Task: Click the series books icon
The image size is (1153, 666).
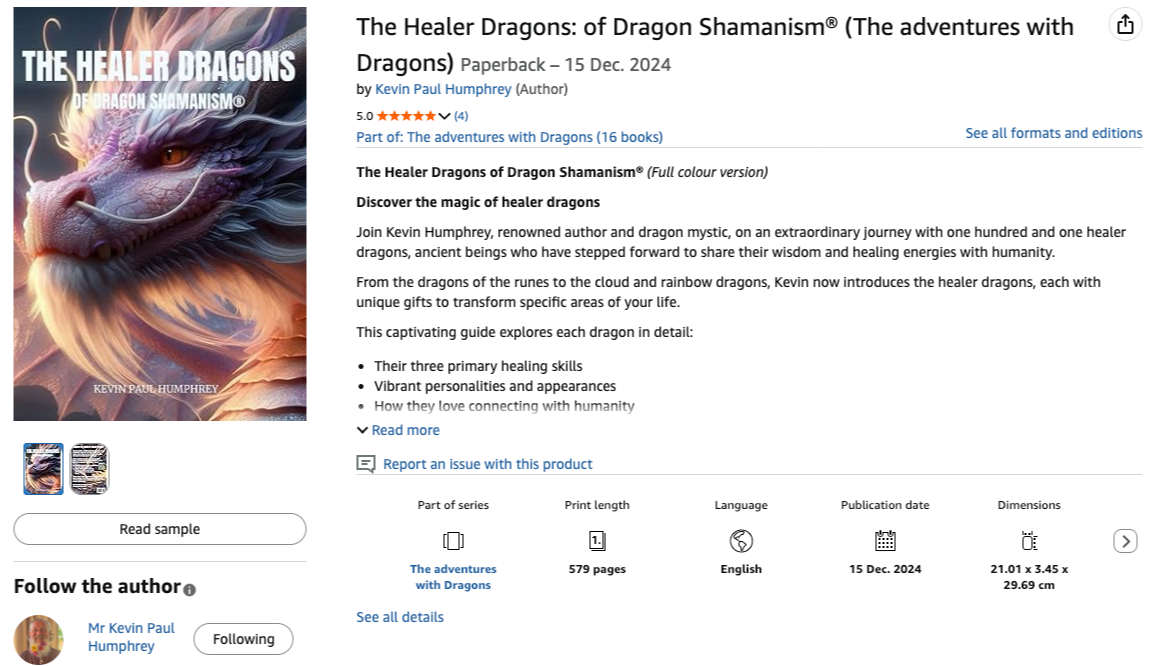Action: click(453, 541)
